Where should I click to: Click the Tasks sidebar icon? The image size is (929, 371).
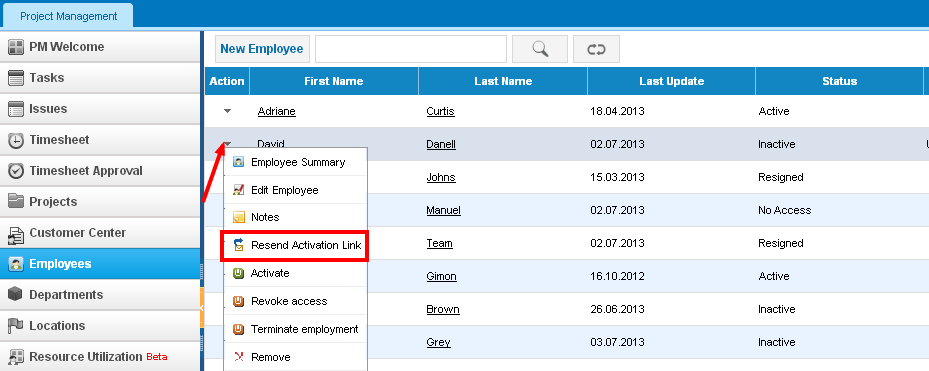(x=16, y=78)
